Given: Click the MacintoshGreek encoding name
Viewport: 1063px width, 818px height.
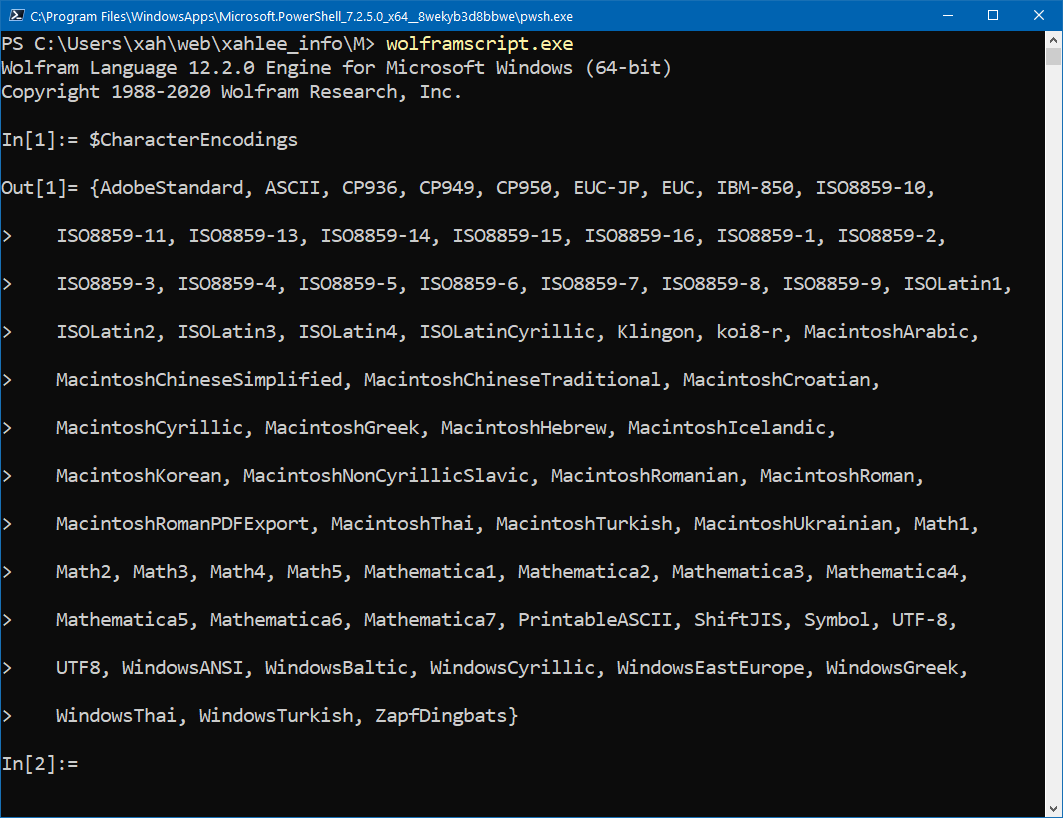Looking at the screenshot, I should (342, 427).
